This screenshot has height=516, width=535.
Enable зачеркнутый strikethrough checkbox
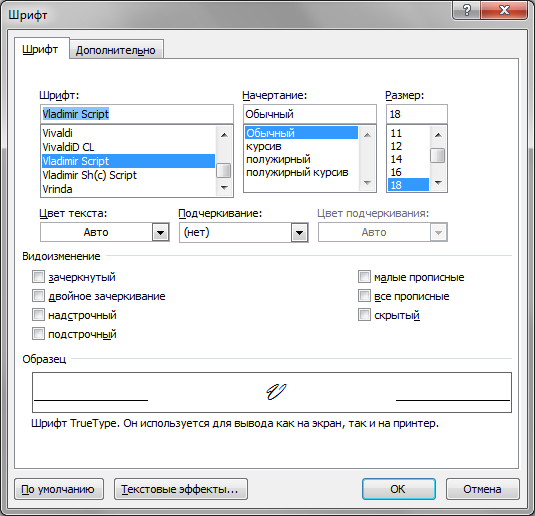pyautogui.click(x=38, y=277)
